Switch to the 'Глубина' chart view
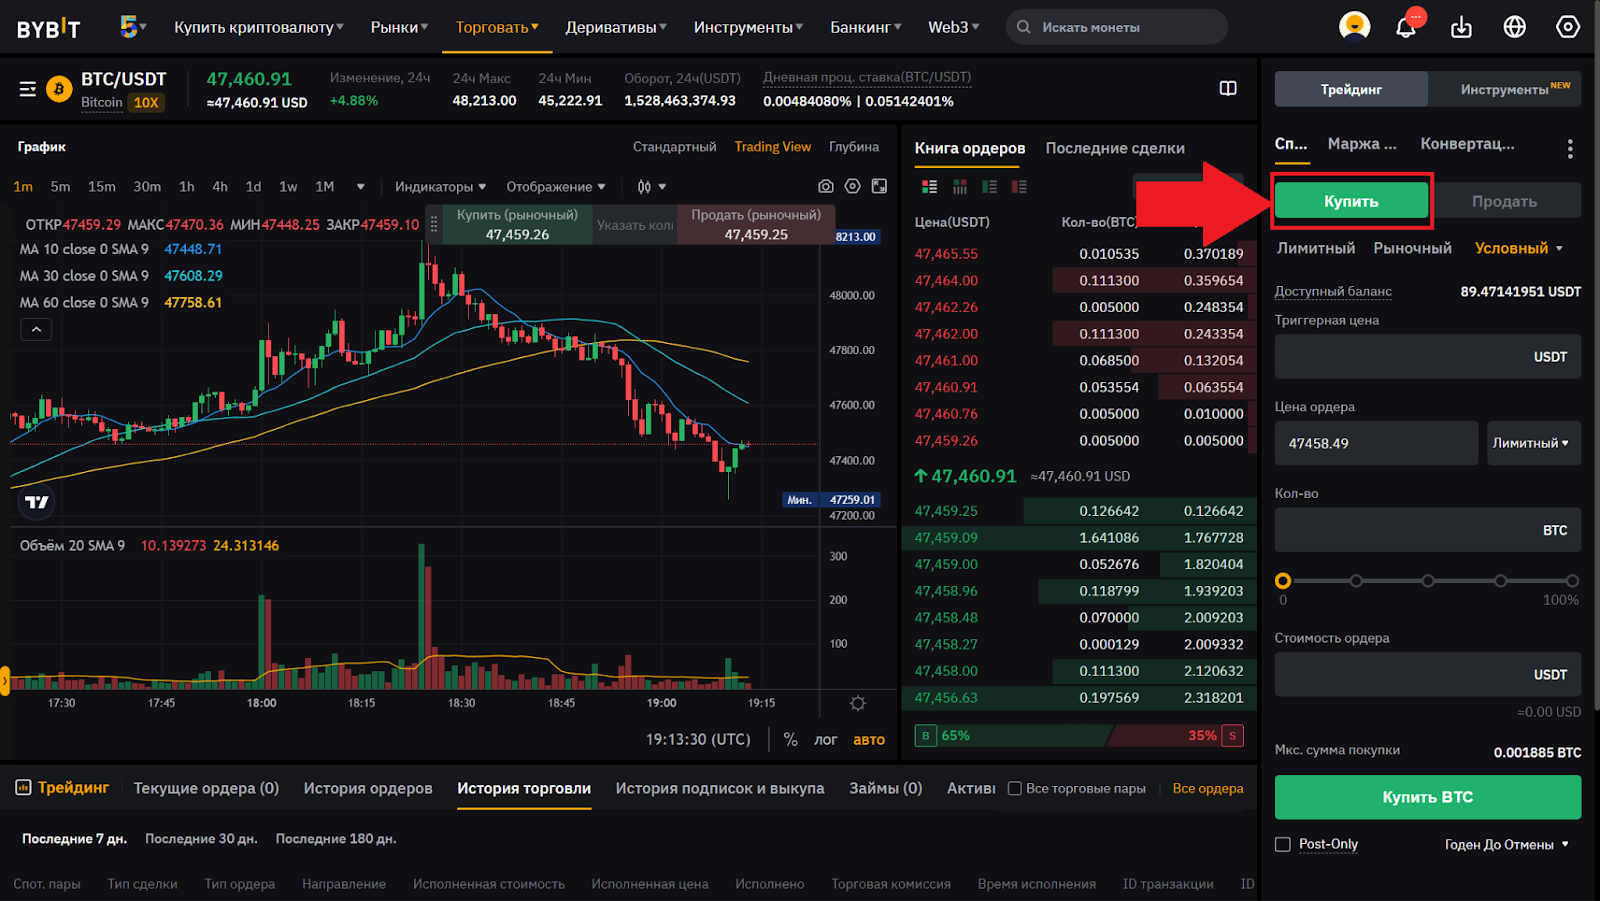The image size is (1600, 901). tap(854, 147)
